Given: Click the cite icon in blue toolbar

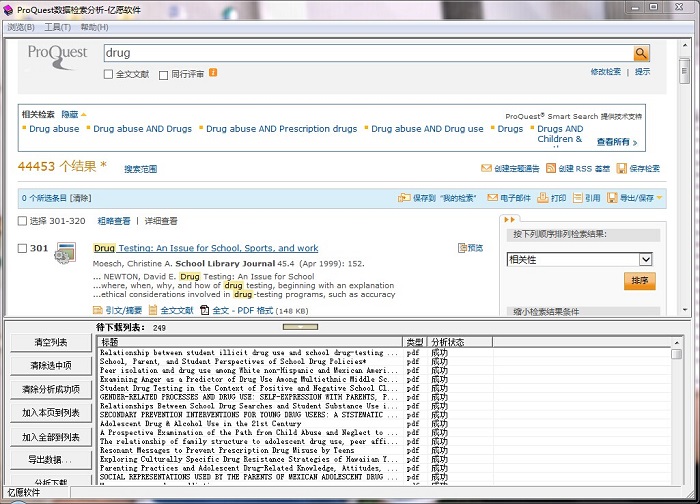Looking at the screenshot, I should (578, 198).
